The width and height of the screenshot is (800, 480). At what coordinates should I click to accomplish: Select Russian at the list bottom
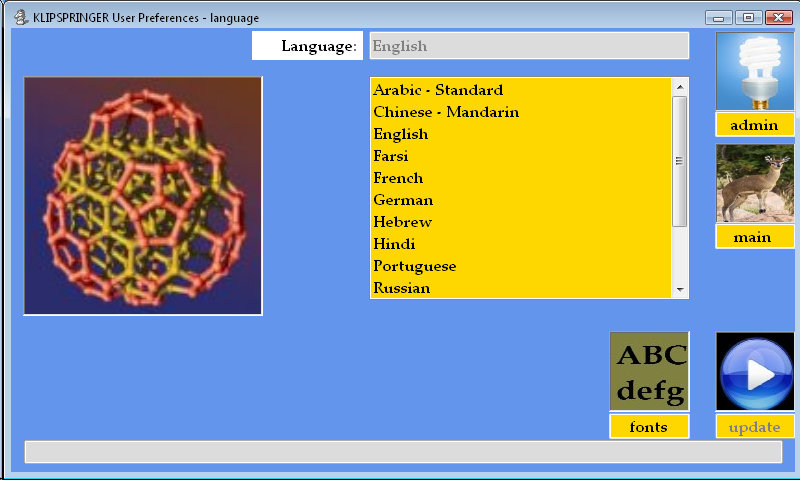402,288
